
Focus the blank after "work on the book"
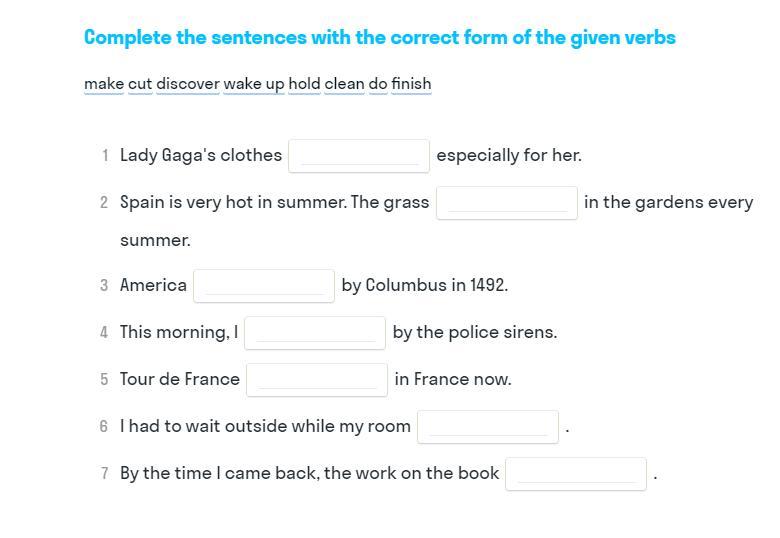pyautogui.click(x=576, y=474)
